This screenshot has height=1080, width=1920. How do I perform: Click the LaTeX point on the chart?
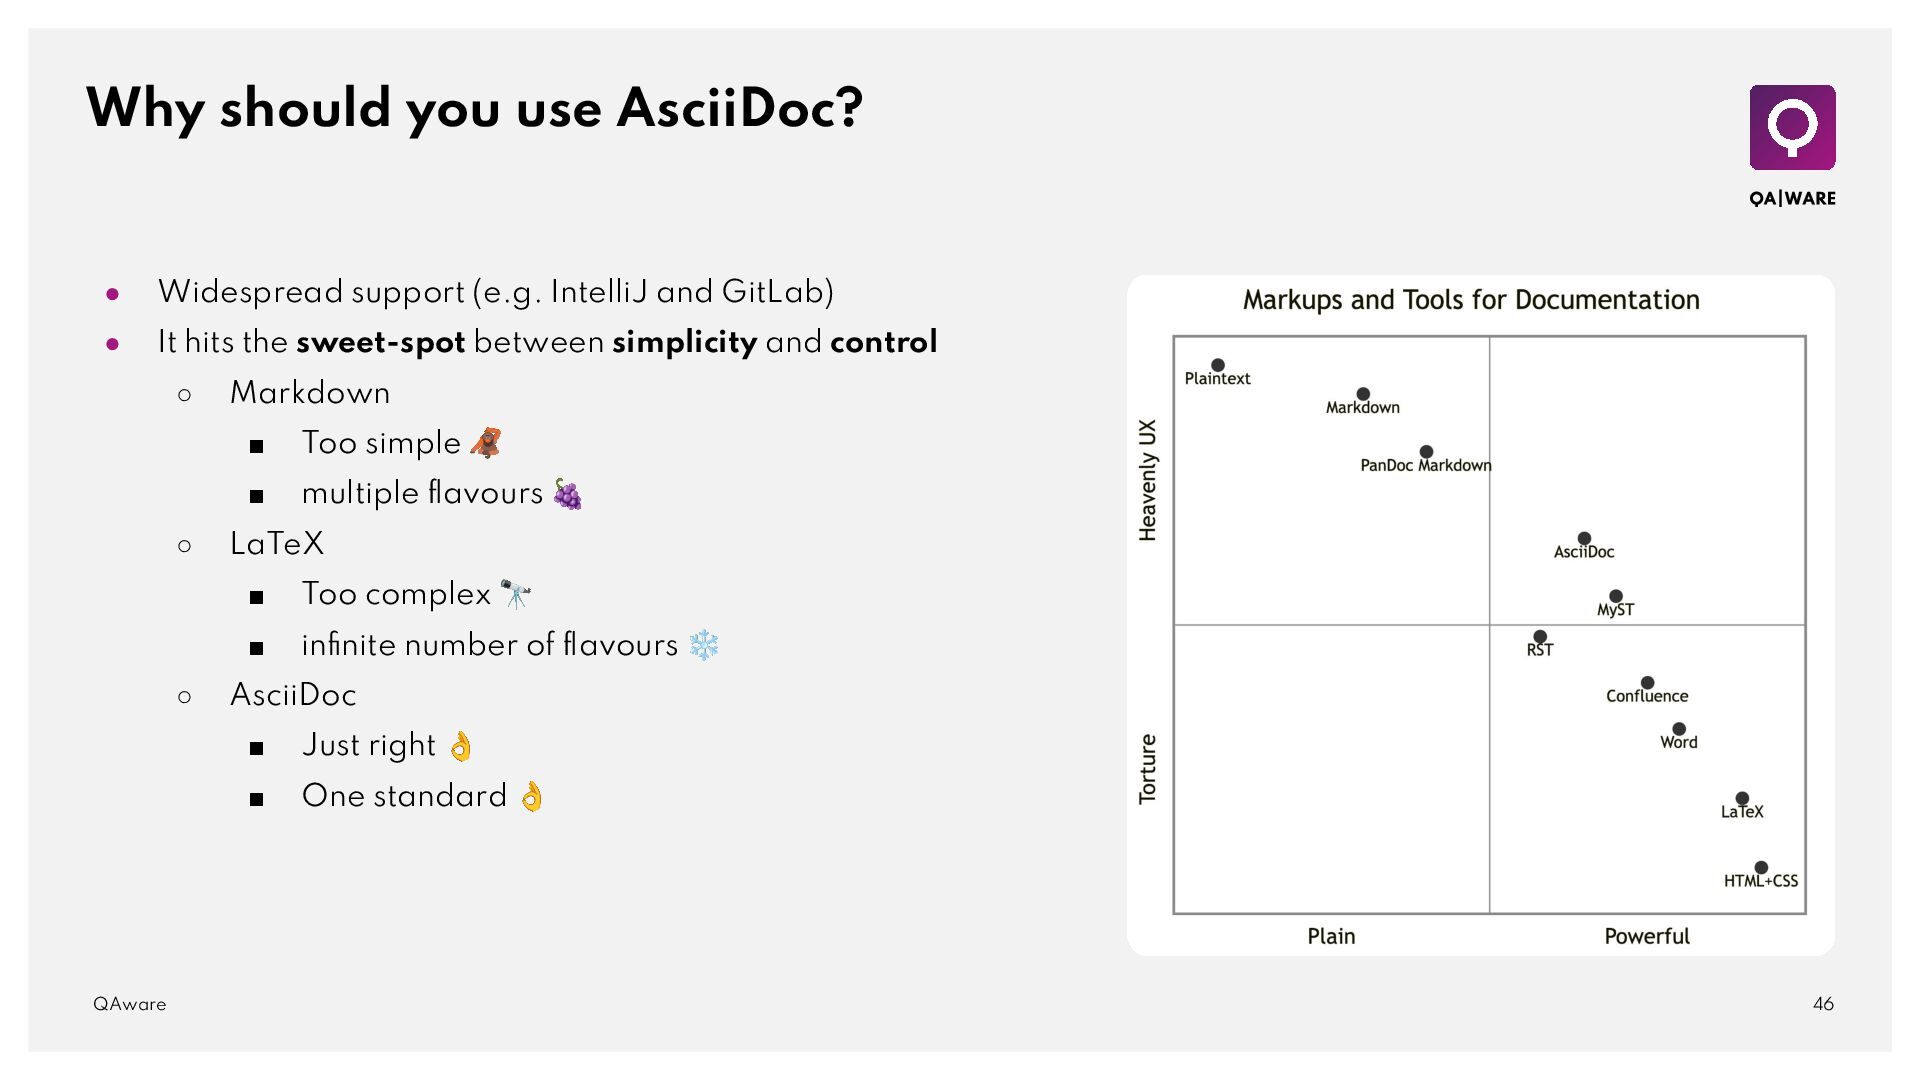pos(1742,799)
